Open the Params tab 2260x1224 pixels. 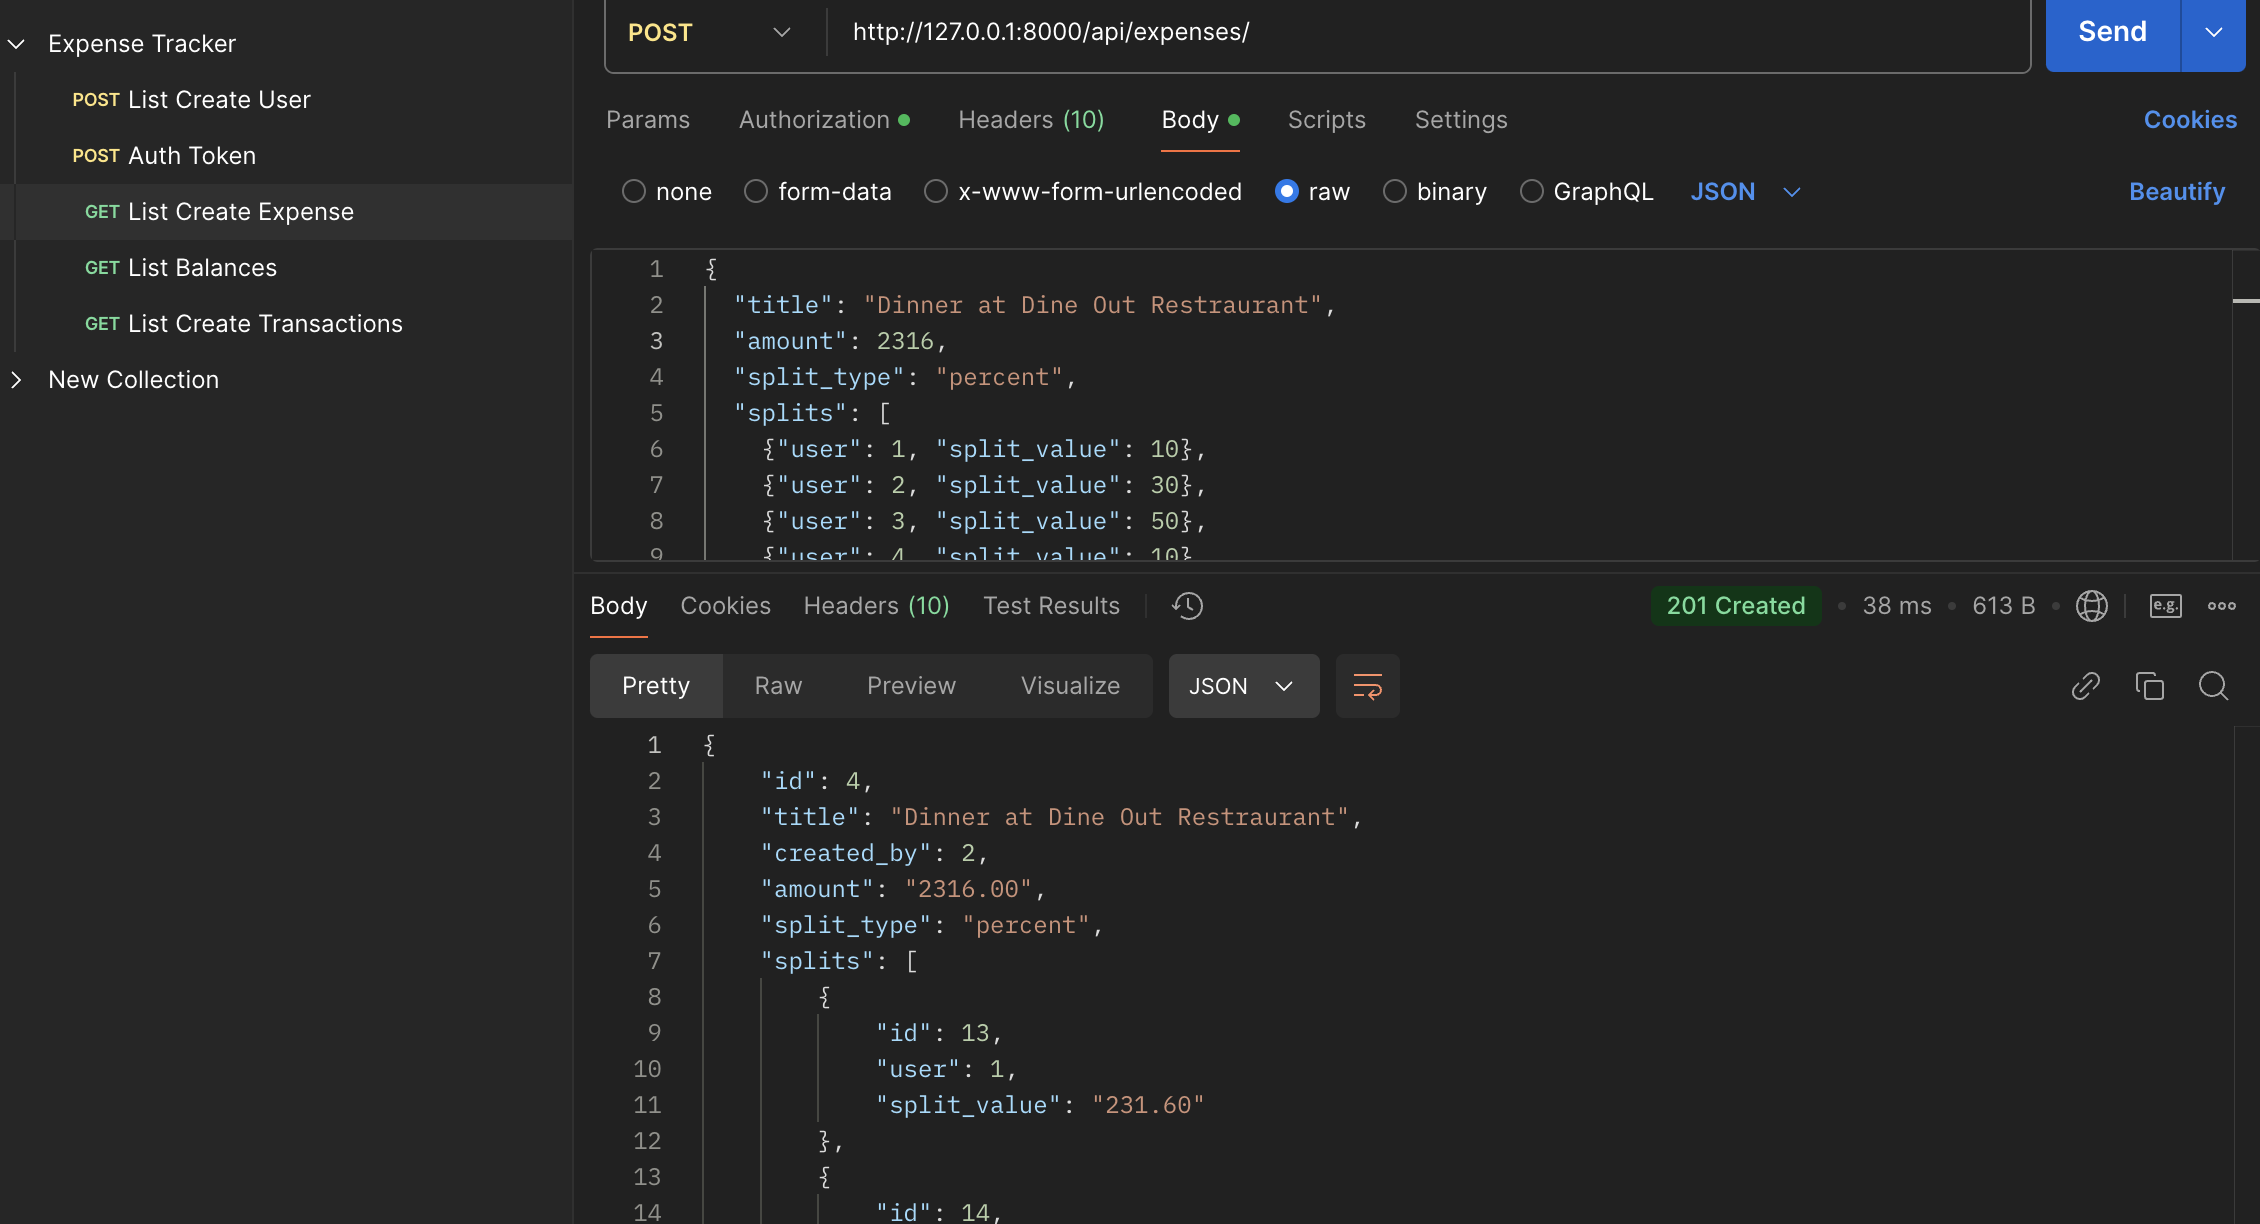648,120
